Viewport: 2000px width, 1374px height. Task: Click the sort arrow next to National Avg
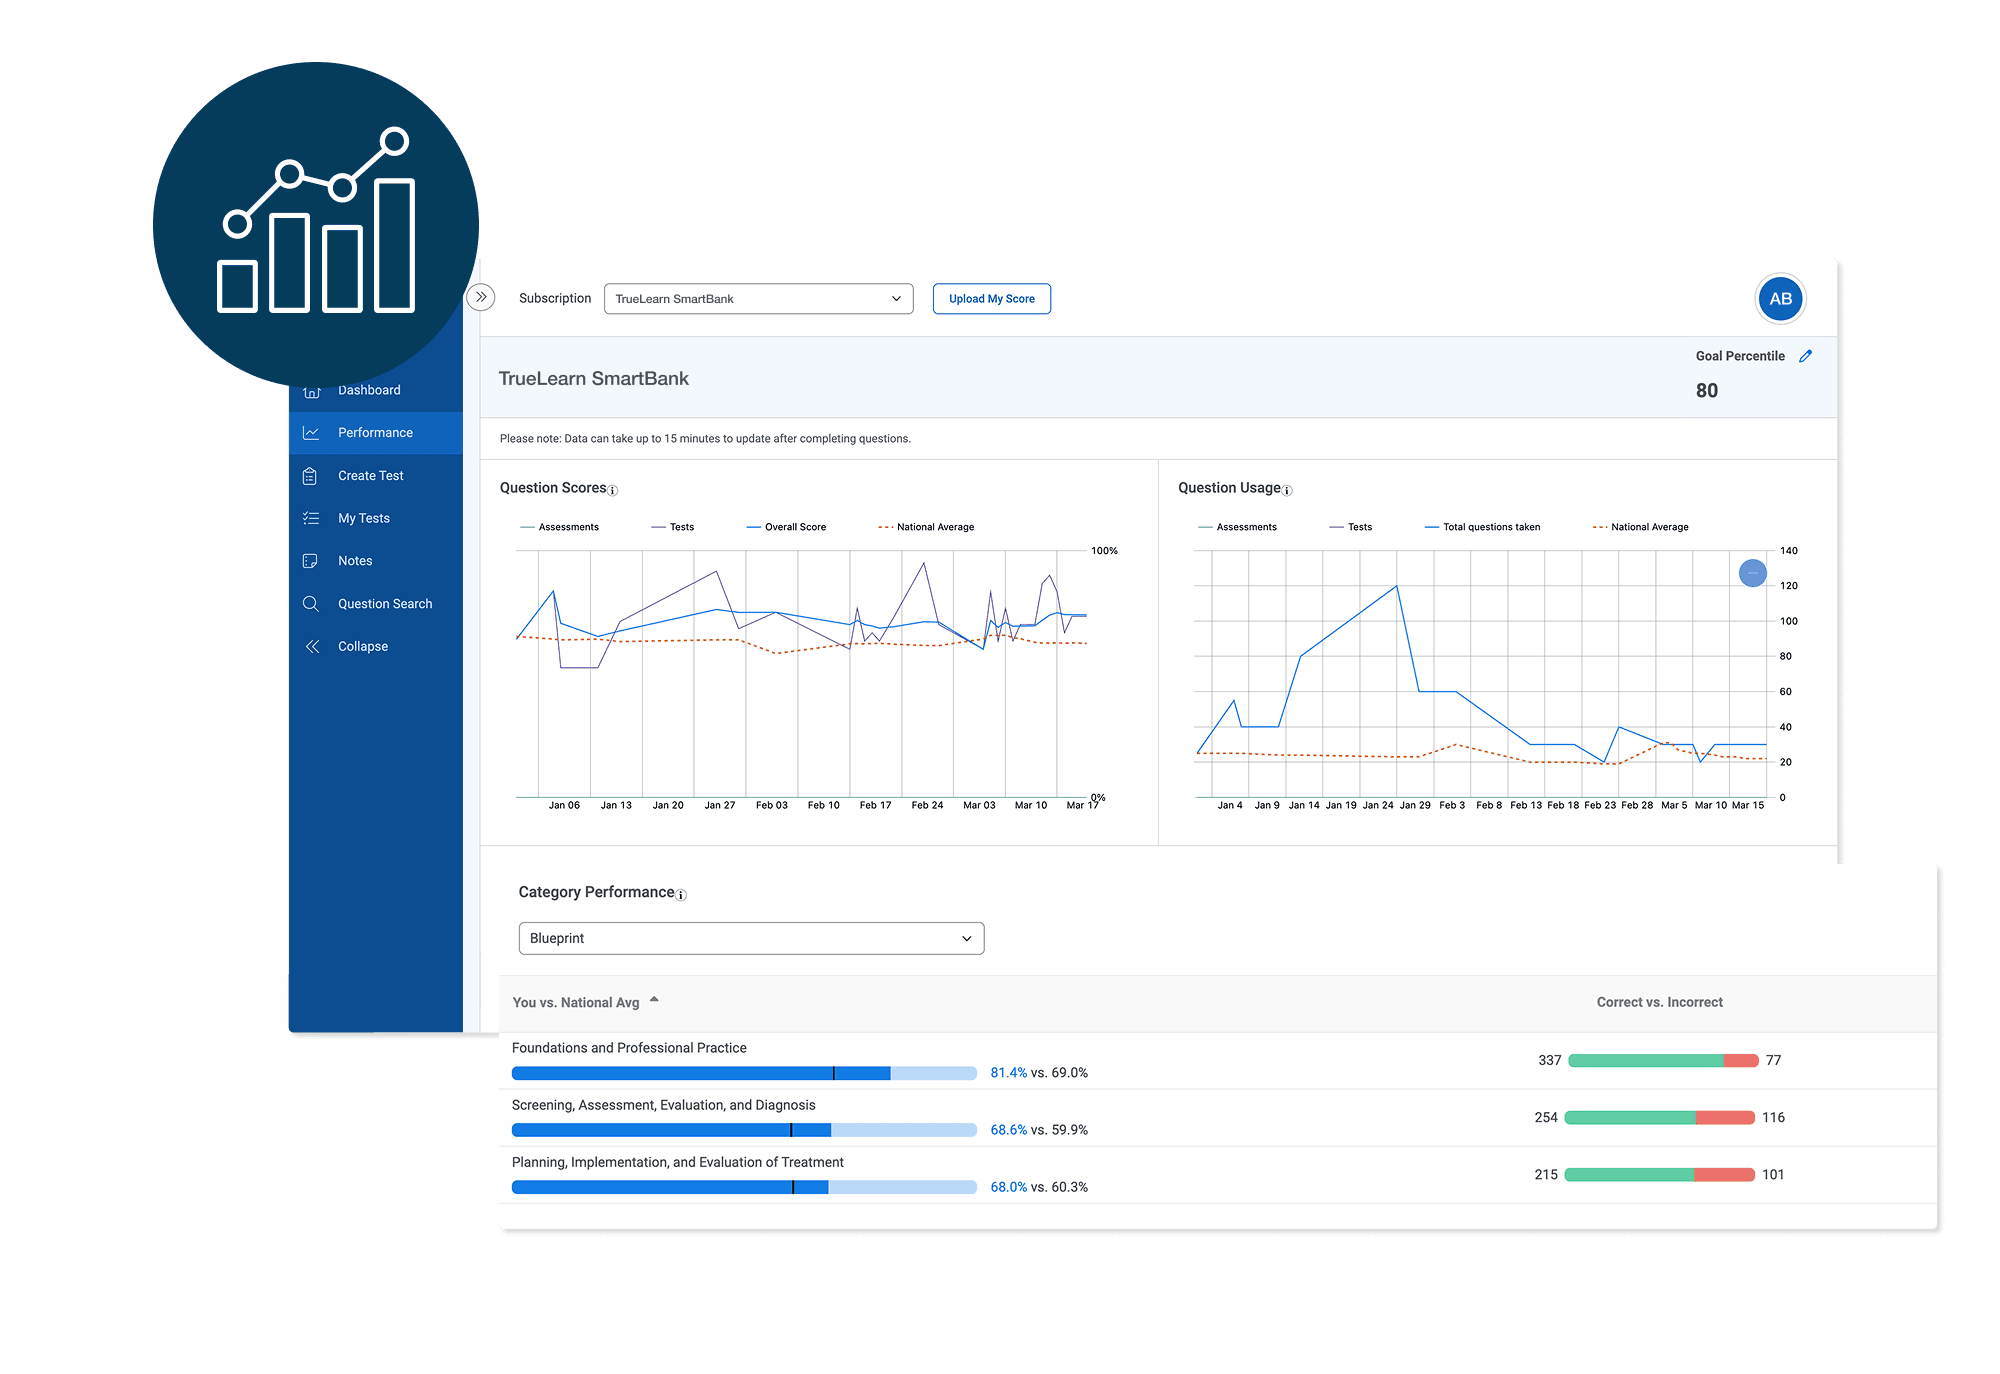coord(654,999)
